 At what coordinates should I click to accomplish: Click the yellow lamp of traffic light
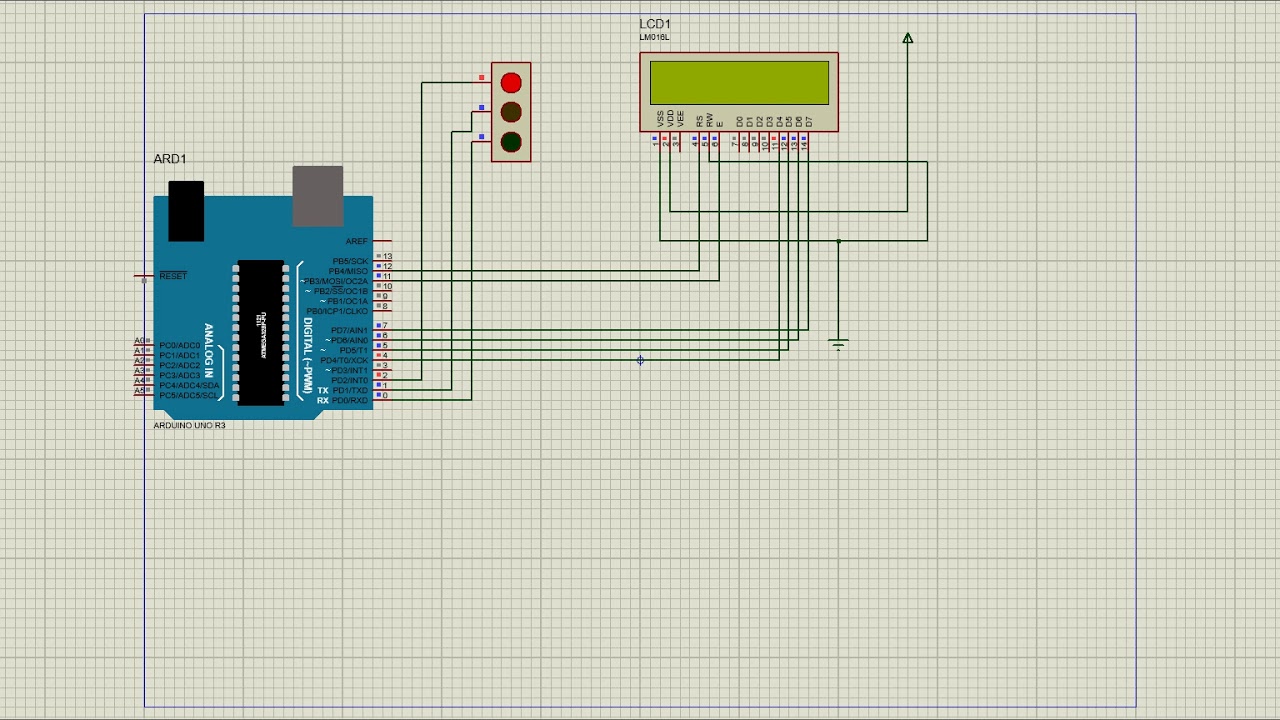511,112
